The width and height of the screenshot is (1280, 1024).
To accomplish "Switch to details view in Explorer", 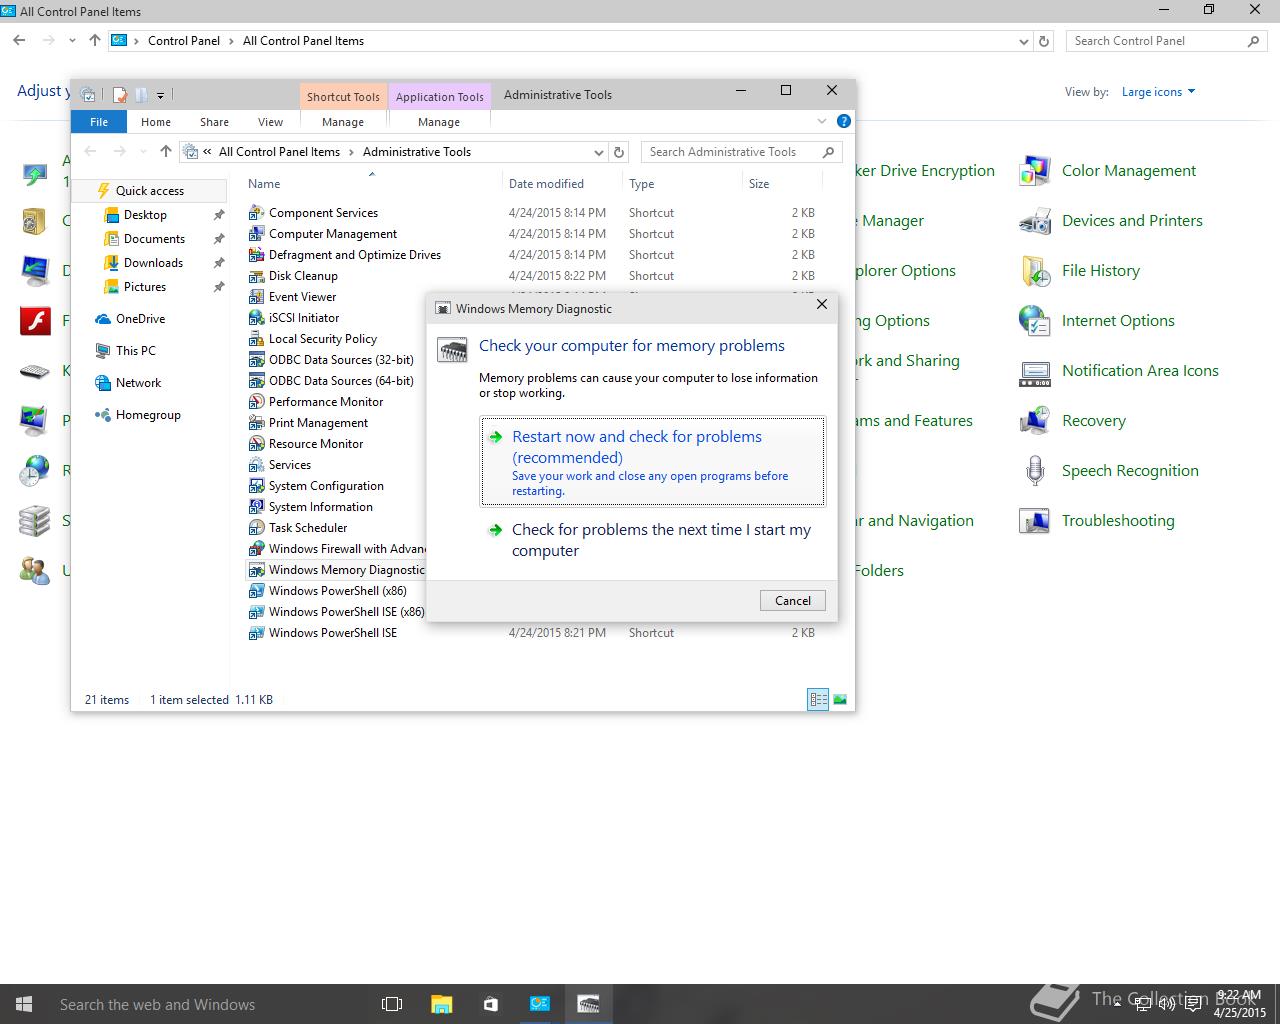I will pos(818,700).
